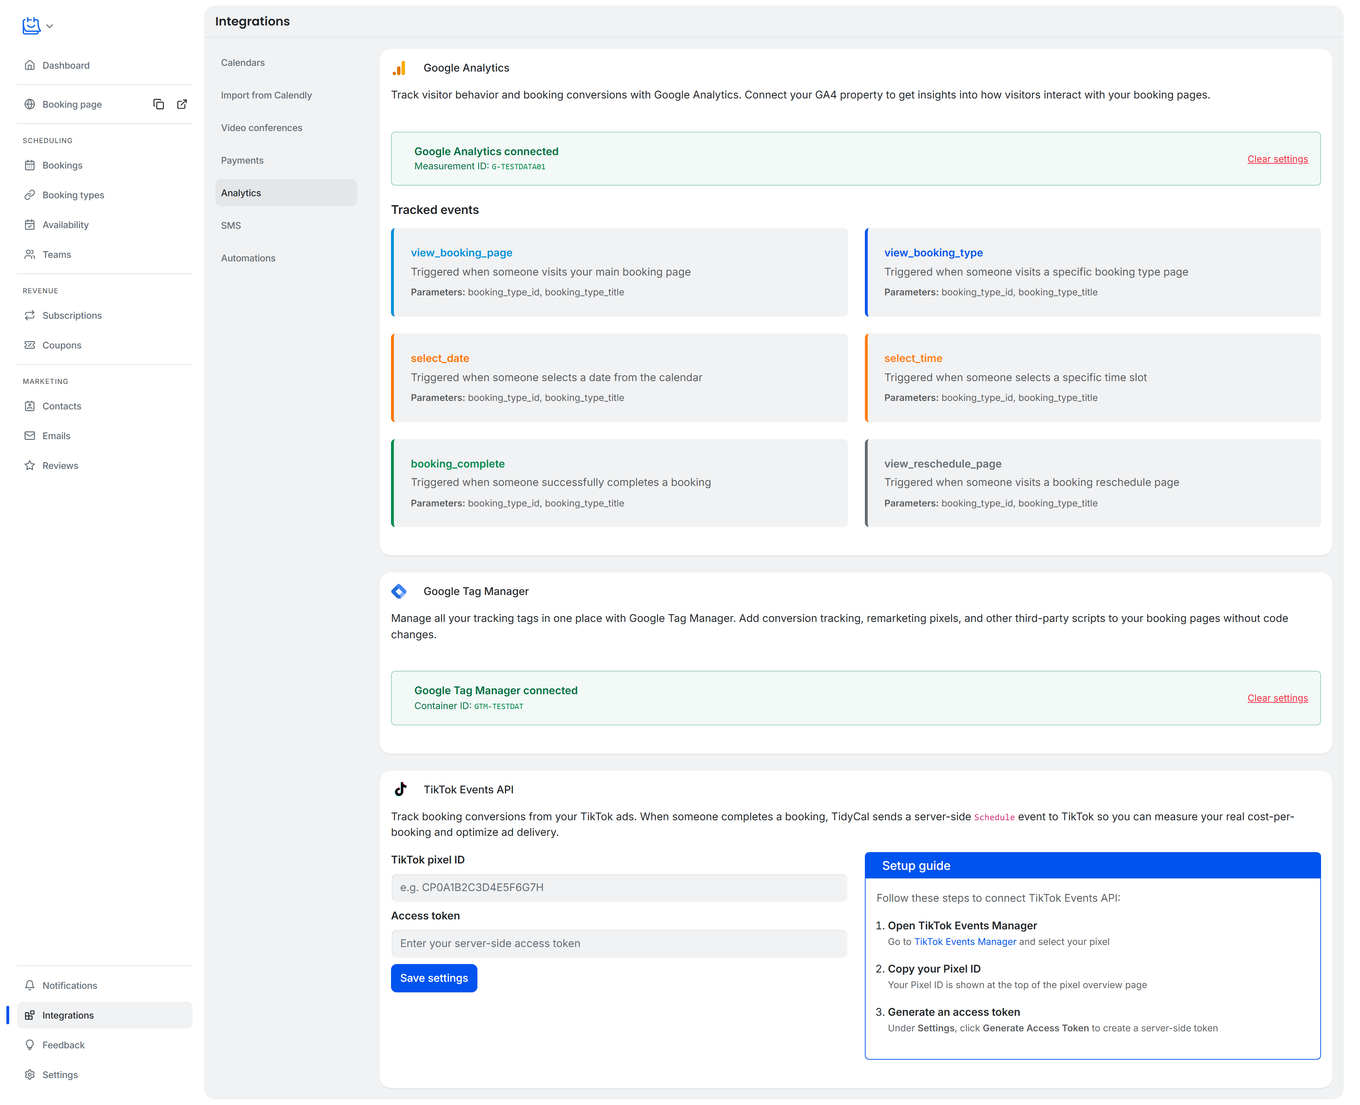The width and height of the screenshot is (1360, 1105).
Task: Click the Setup guide header
Action: 1093,866
